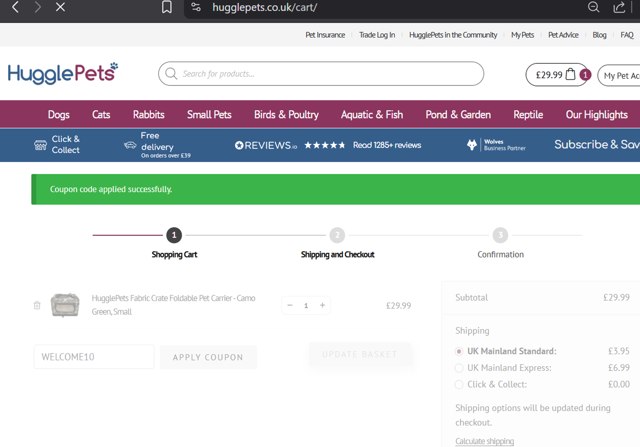Open HugglePets in the Community link
The image size is (640, 447).
coord(453,35)
